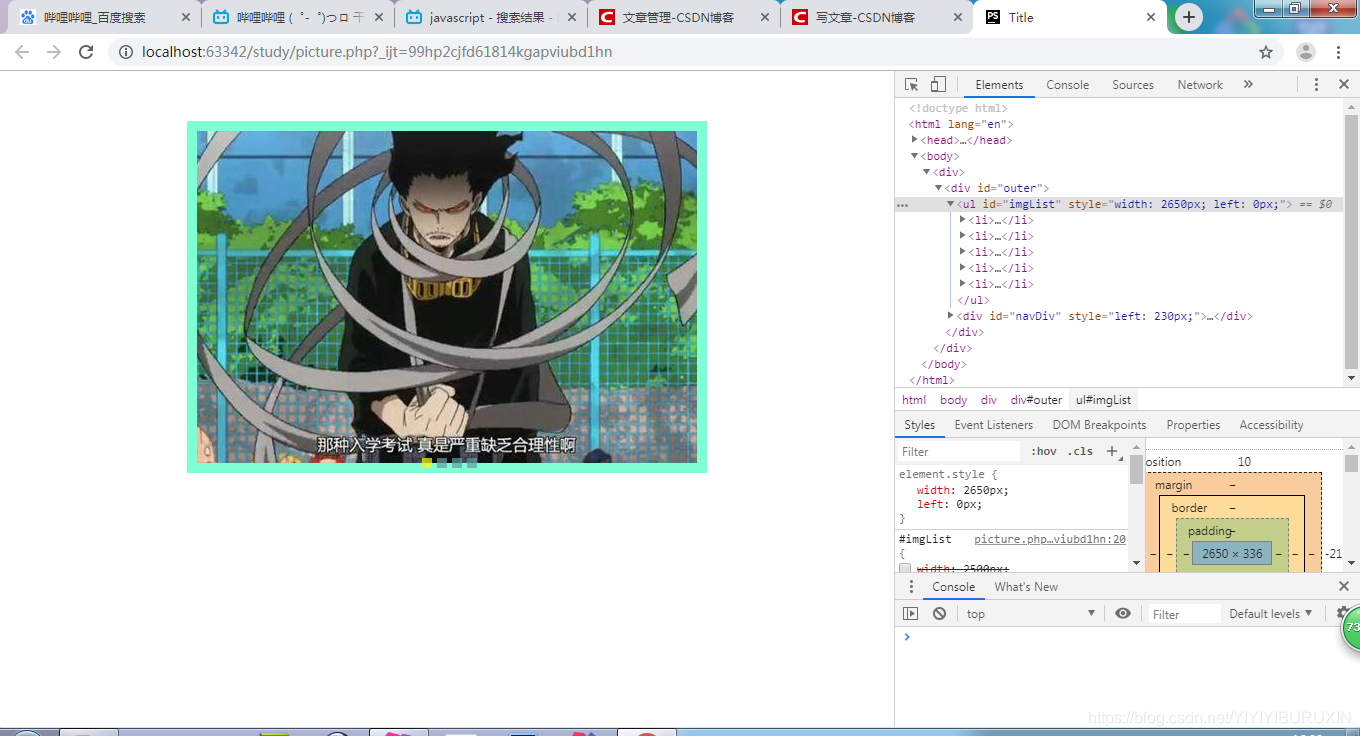Toggle the device toolbar icon
1360x736 pixels.
click(x=938, y=85)
